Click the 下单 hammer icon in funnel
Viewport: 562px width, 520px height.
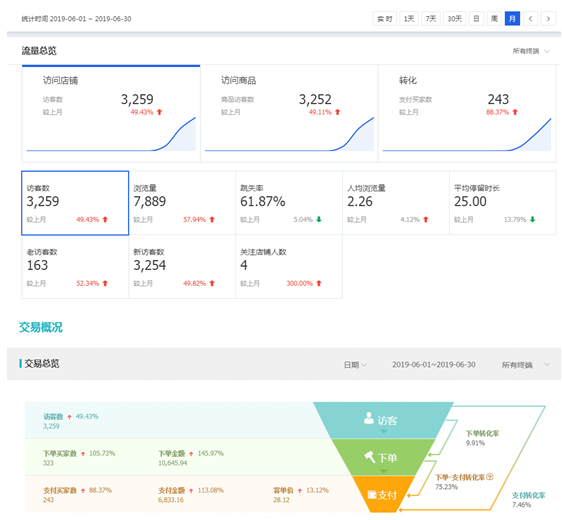click(370, 457)
